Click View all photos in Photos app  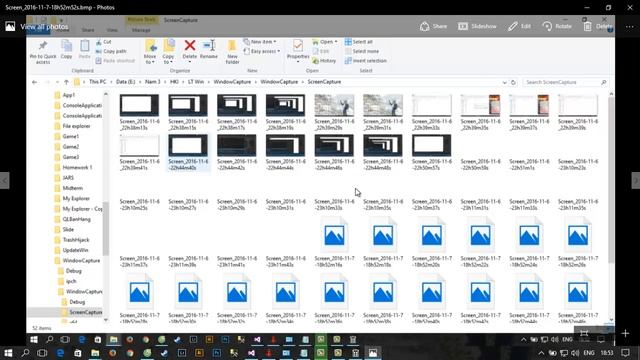tap(36, 27)
